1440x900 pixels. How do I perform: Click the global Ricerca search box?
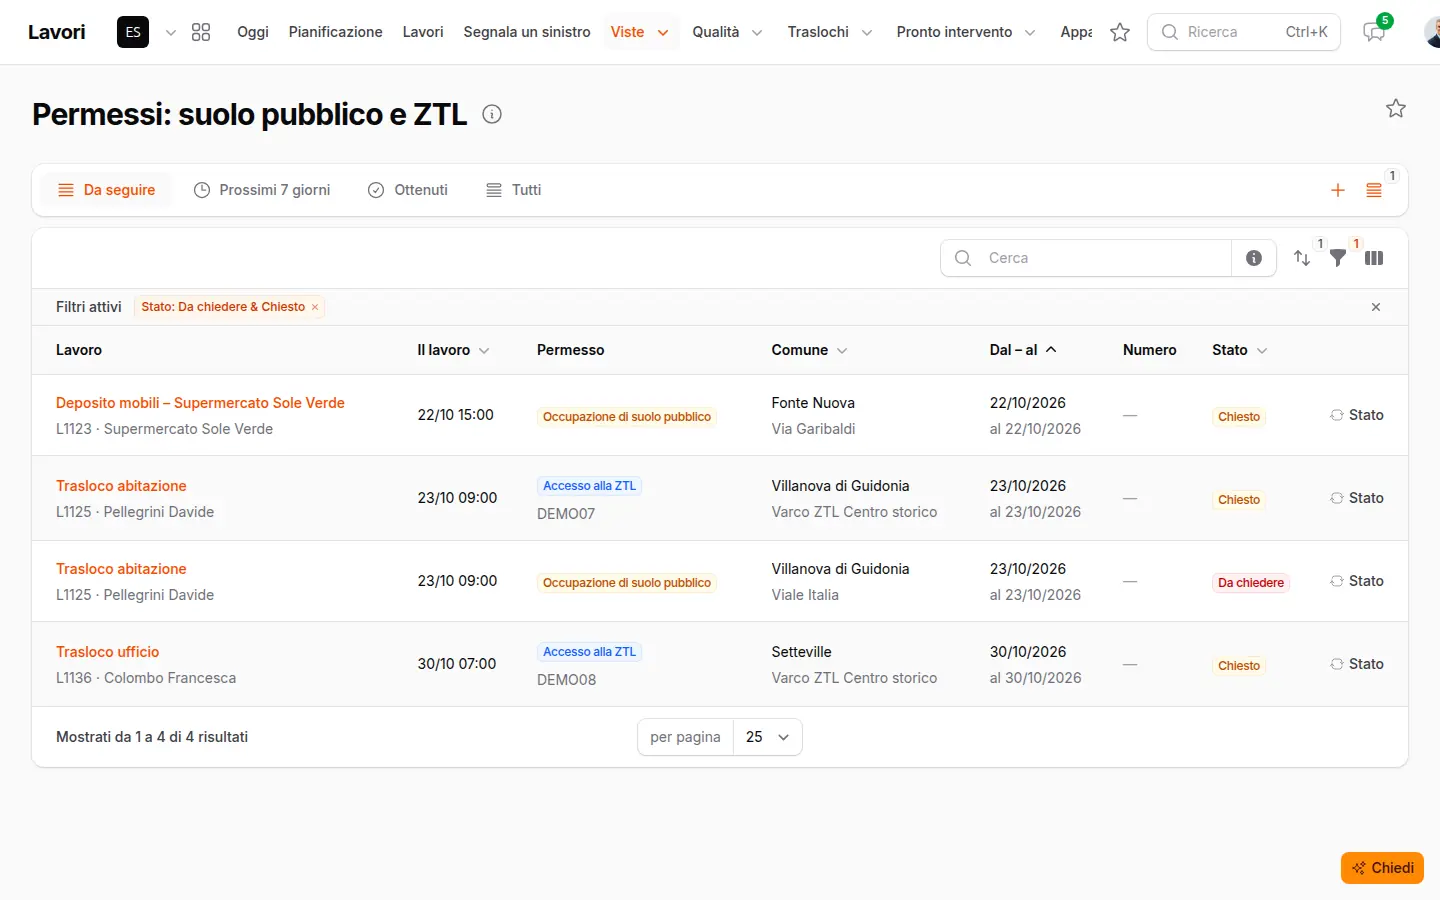click(1244, 32)
